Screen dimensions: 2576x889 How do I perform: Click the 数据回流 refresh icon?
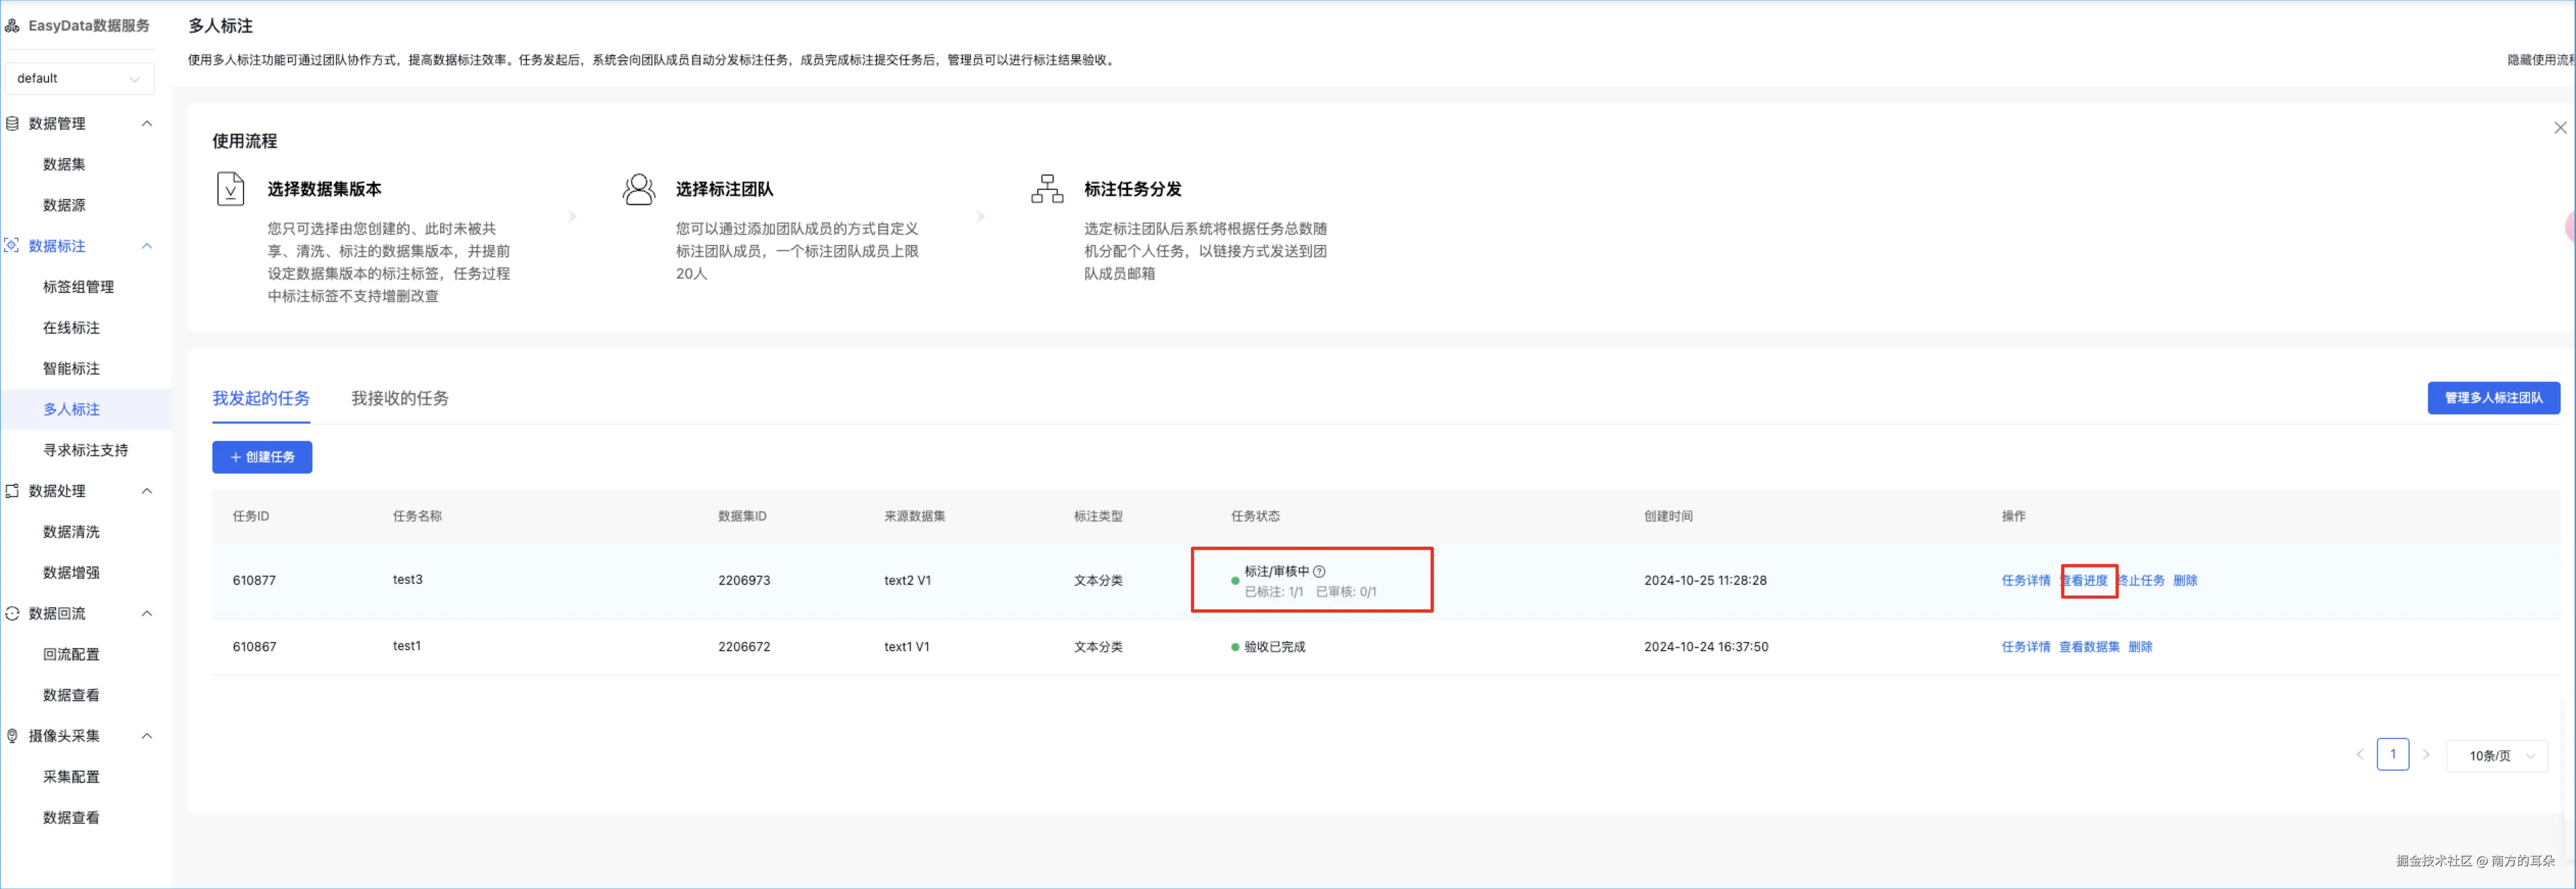tap(12, 614)
